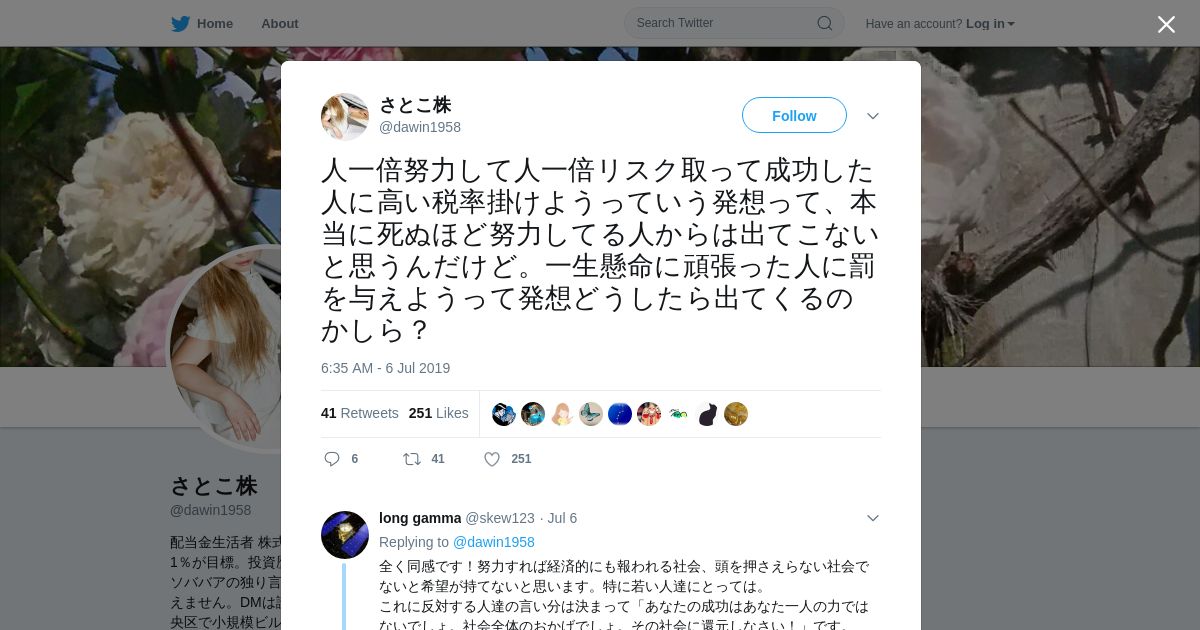Open the gold coin avatar in likers
Screen dimensions: 1200x630
point(736,414)
